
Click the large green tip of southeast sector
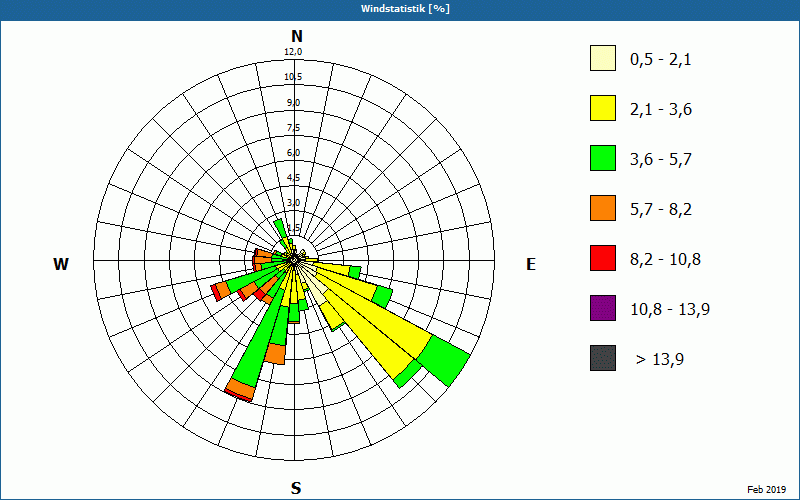[x=444, y=360]
